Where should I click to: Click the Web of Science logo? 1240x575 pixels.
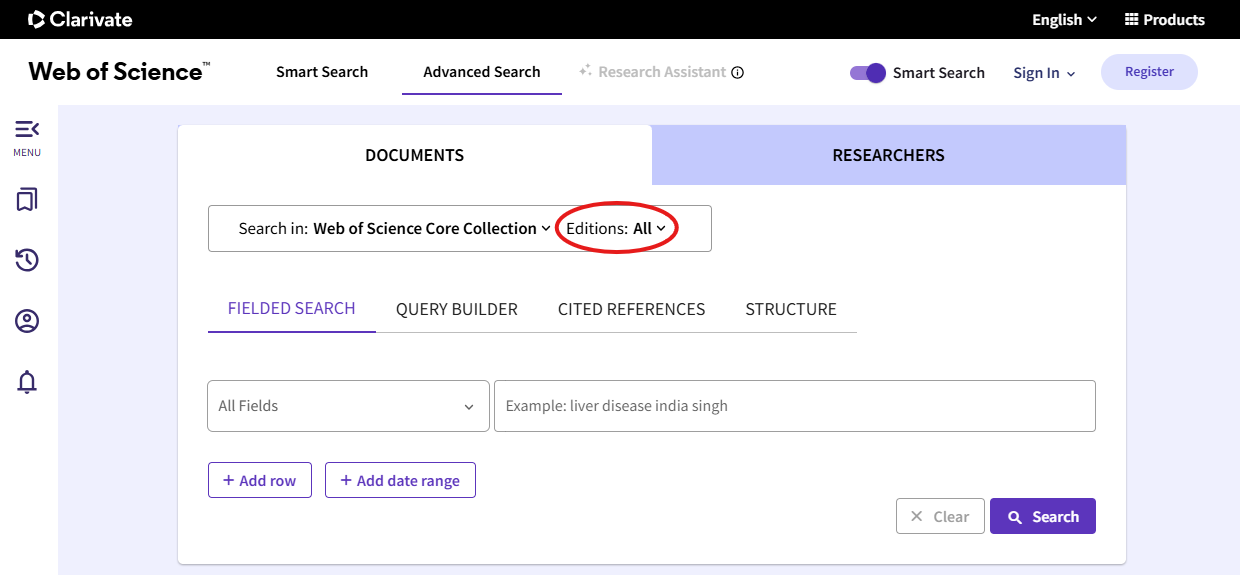point(119,72)
